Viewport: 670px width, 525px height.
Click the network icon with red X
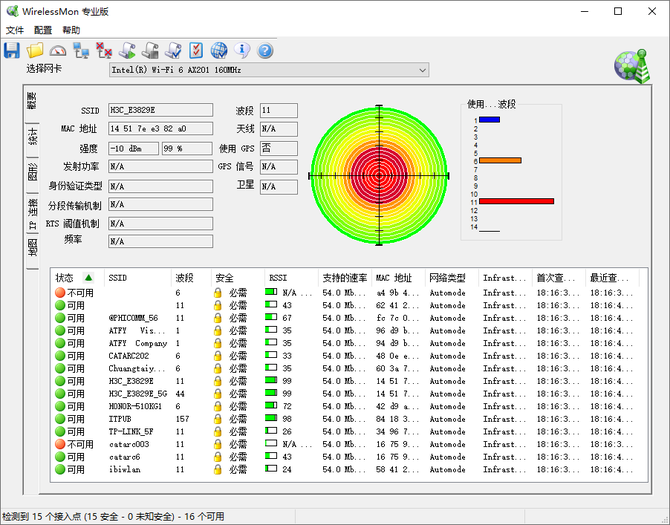(104, 50)
